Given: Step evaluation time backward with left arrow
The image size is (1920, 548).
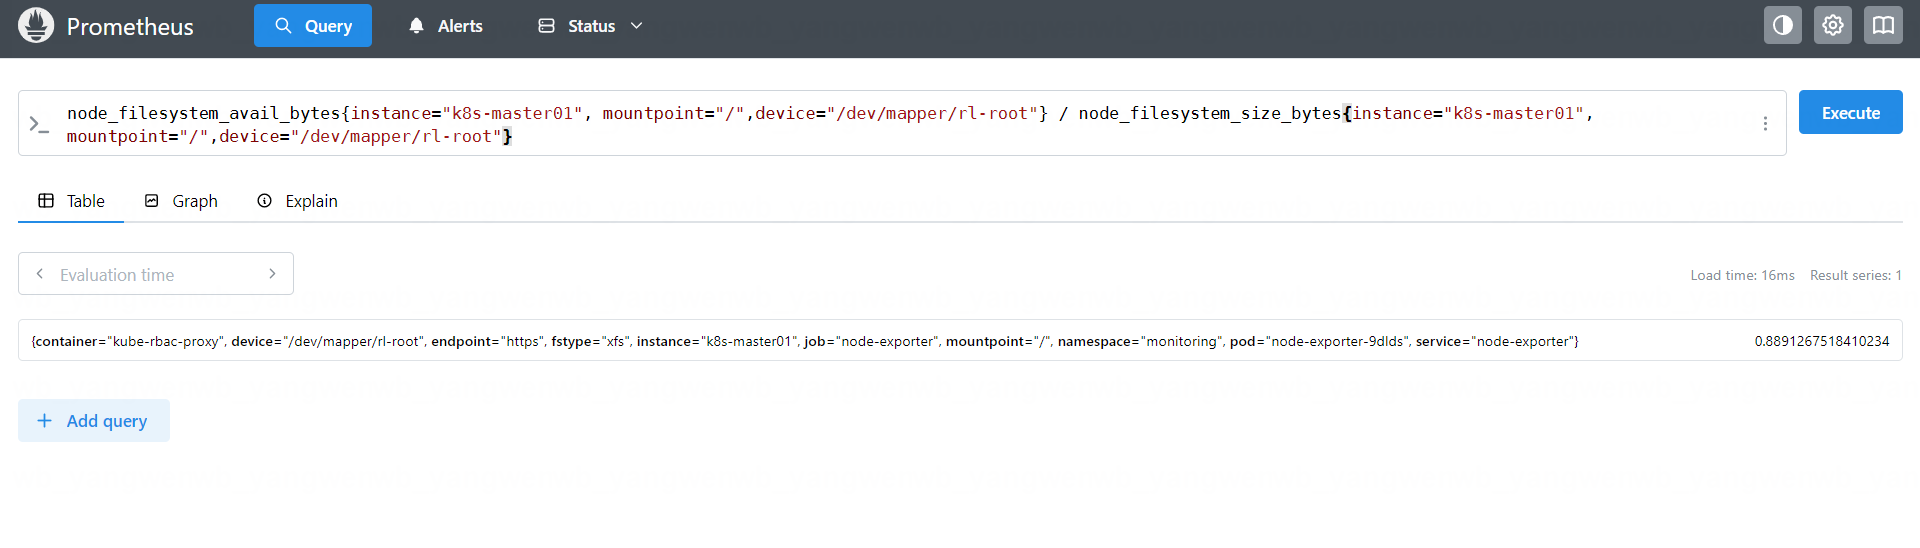Looking at the screenshot, I should 40,274.
